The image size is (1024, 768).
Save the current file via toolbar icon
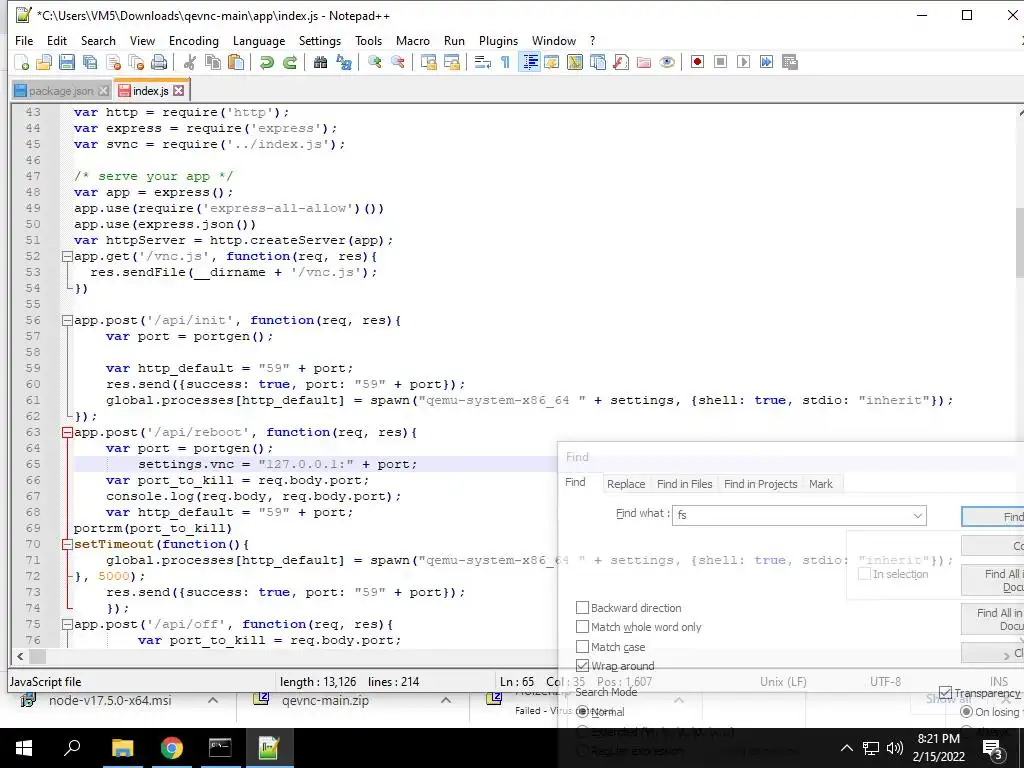(67, 63)
